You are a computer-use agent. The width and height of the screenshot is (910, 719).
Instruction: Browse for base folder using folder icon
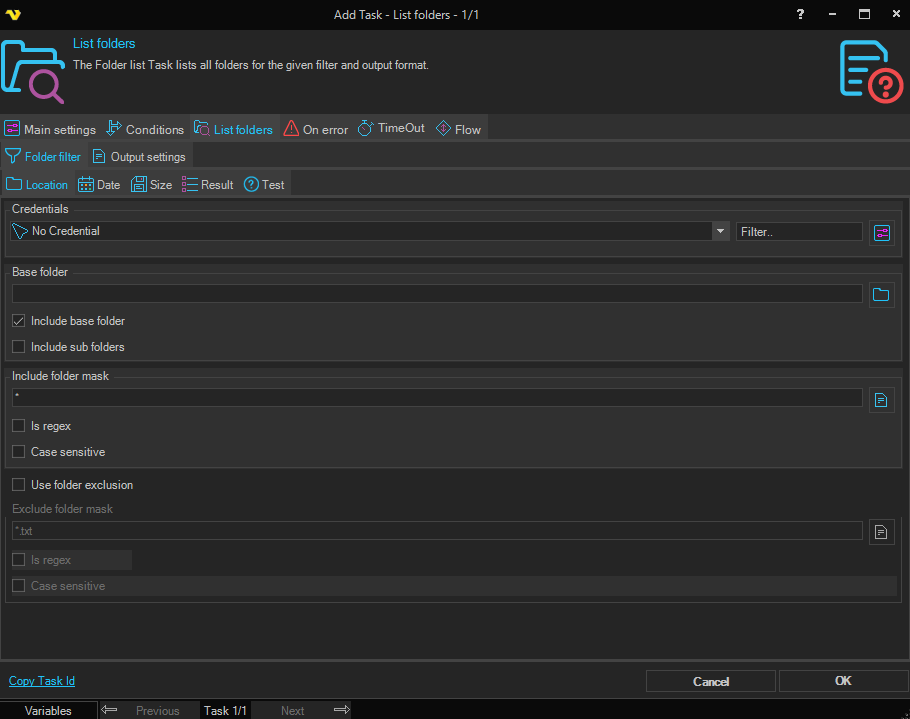(881, 294)
